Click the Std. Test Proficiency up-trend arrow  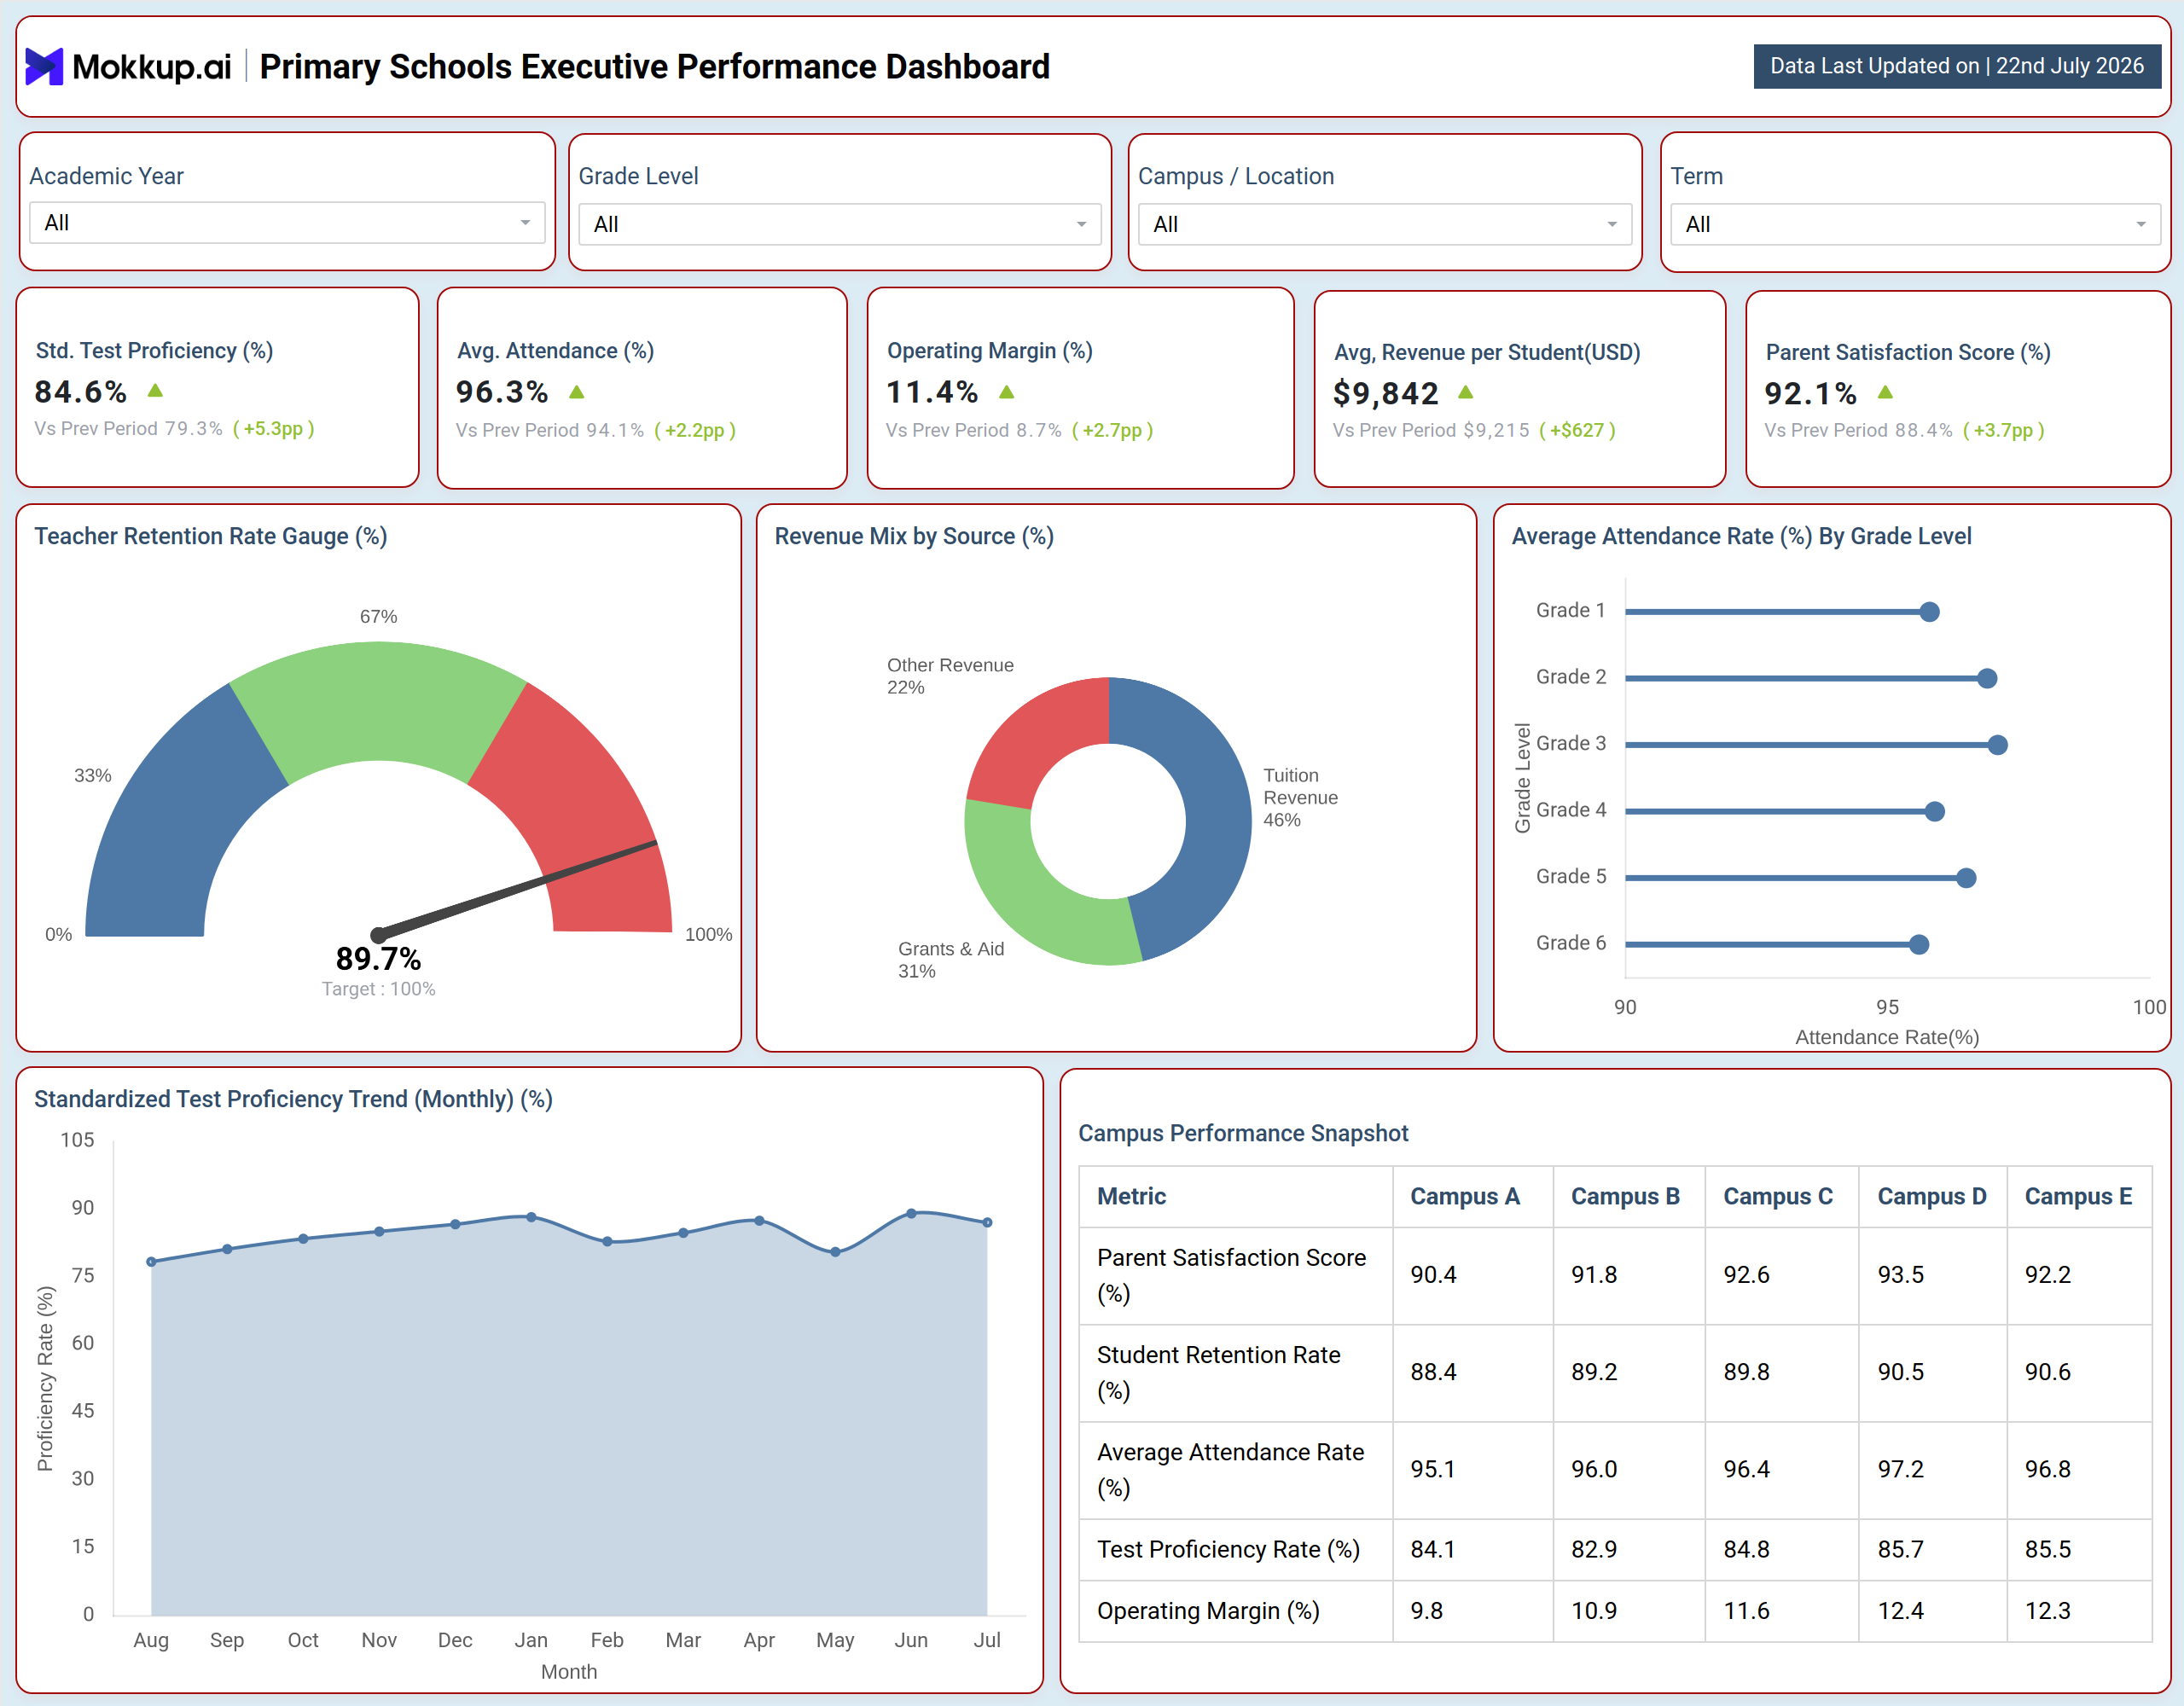coord(155,390)
